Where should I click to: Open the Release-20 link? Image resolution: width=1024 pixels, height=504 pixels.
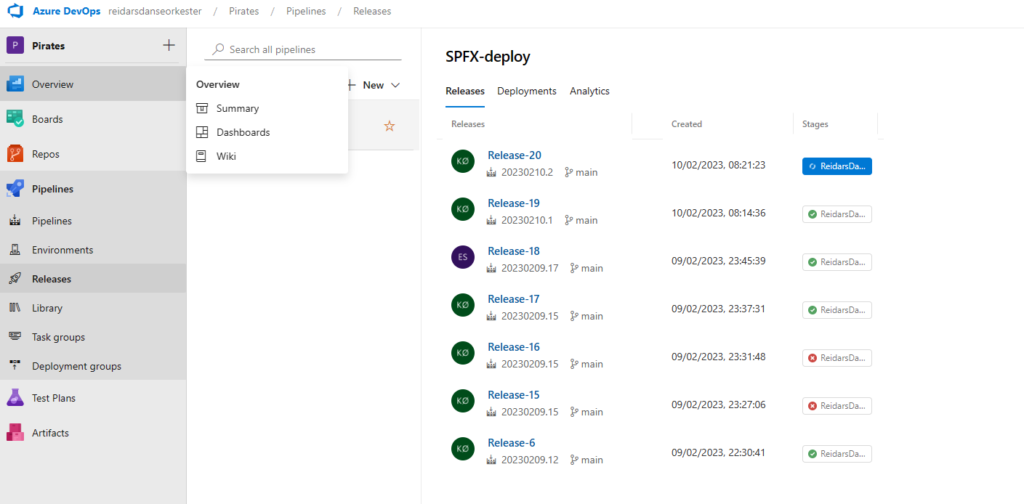[515, 155]
